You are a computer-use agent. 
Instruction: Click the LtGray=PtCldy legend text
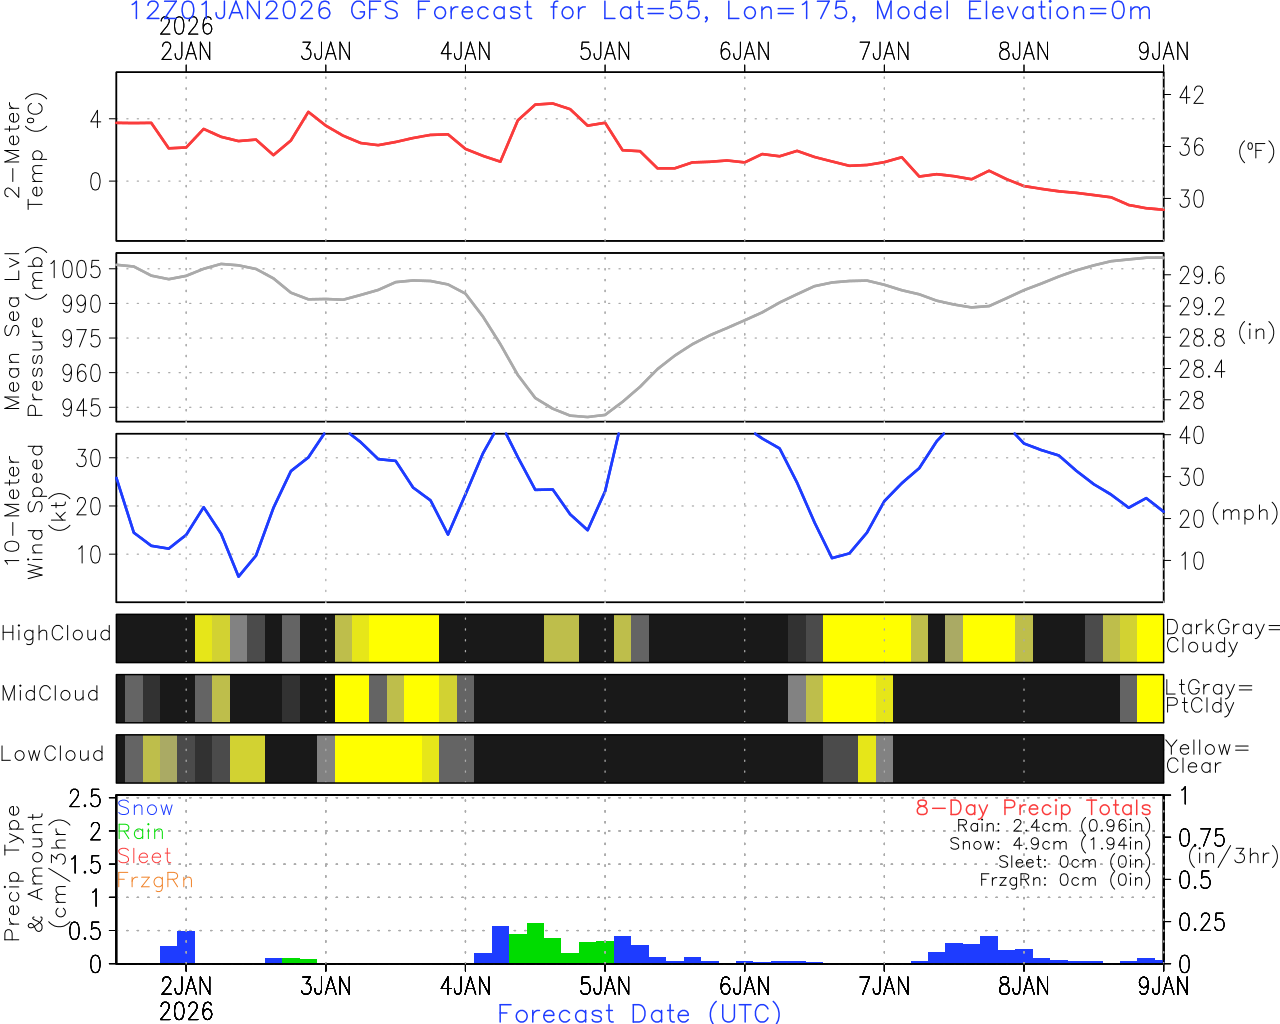(x=1208, y=697)
